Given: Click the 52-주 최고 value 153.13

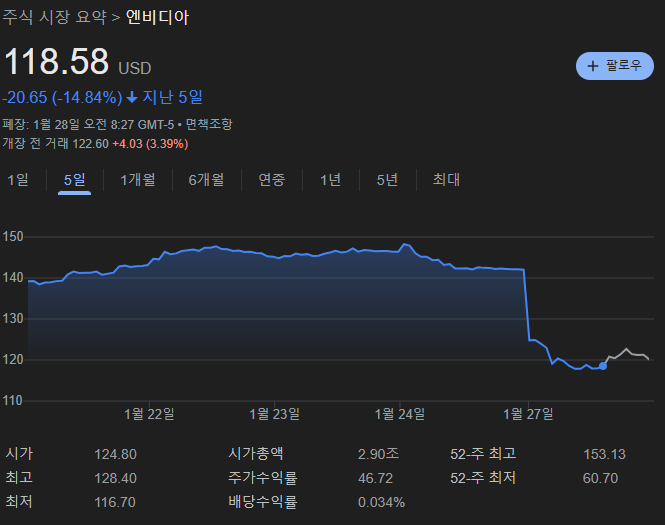Looking at the screenshot, I should pos(604,454).
